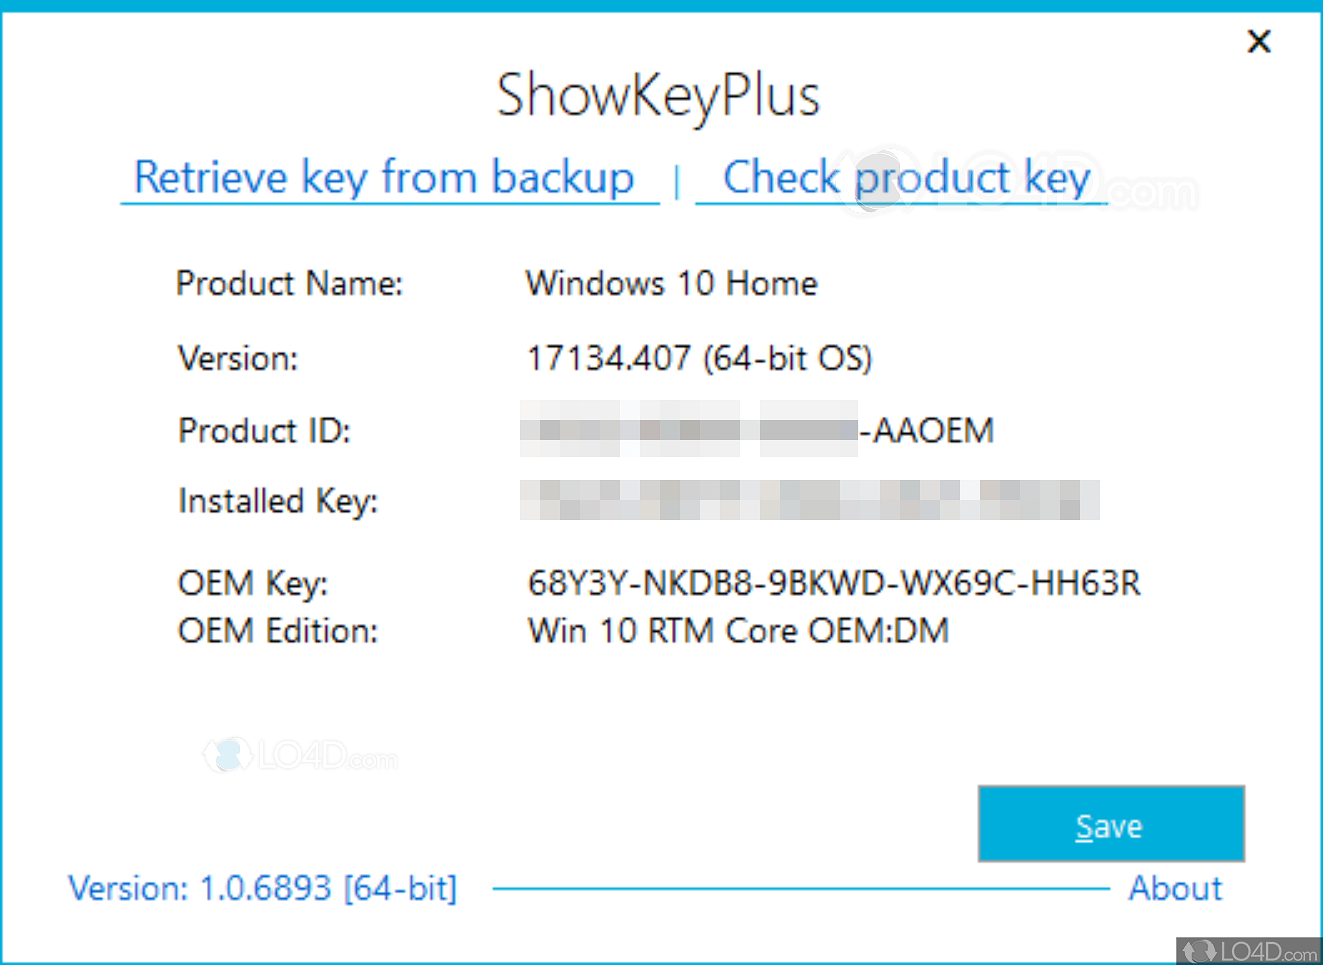This screenshot has height=965, width=1323.
Task: Open the Check product key link
Action: tap(905, 178)
